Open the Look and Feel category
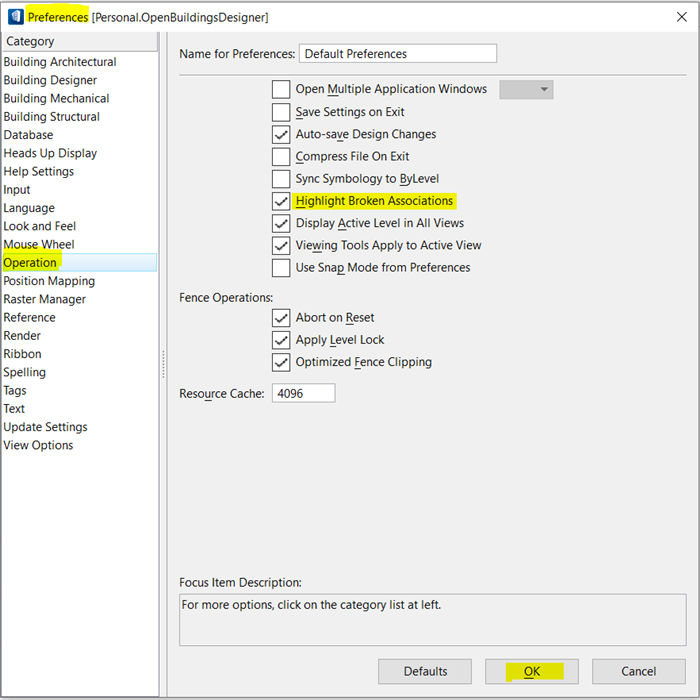The height and width of the screenshot is (700, 700). click(x=40, y=226)
